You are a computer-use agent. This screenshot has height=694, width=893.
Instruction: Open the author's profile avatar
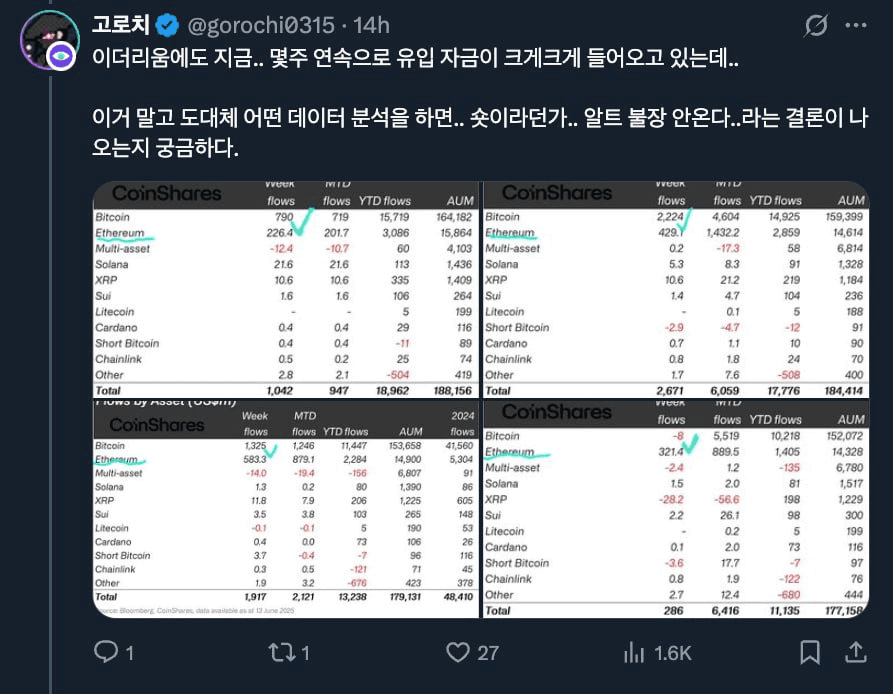[50, 40]
